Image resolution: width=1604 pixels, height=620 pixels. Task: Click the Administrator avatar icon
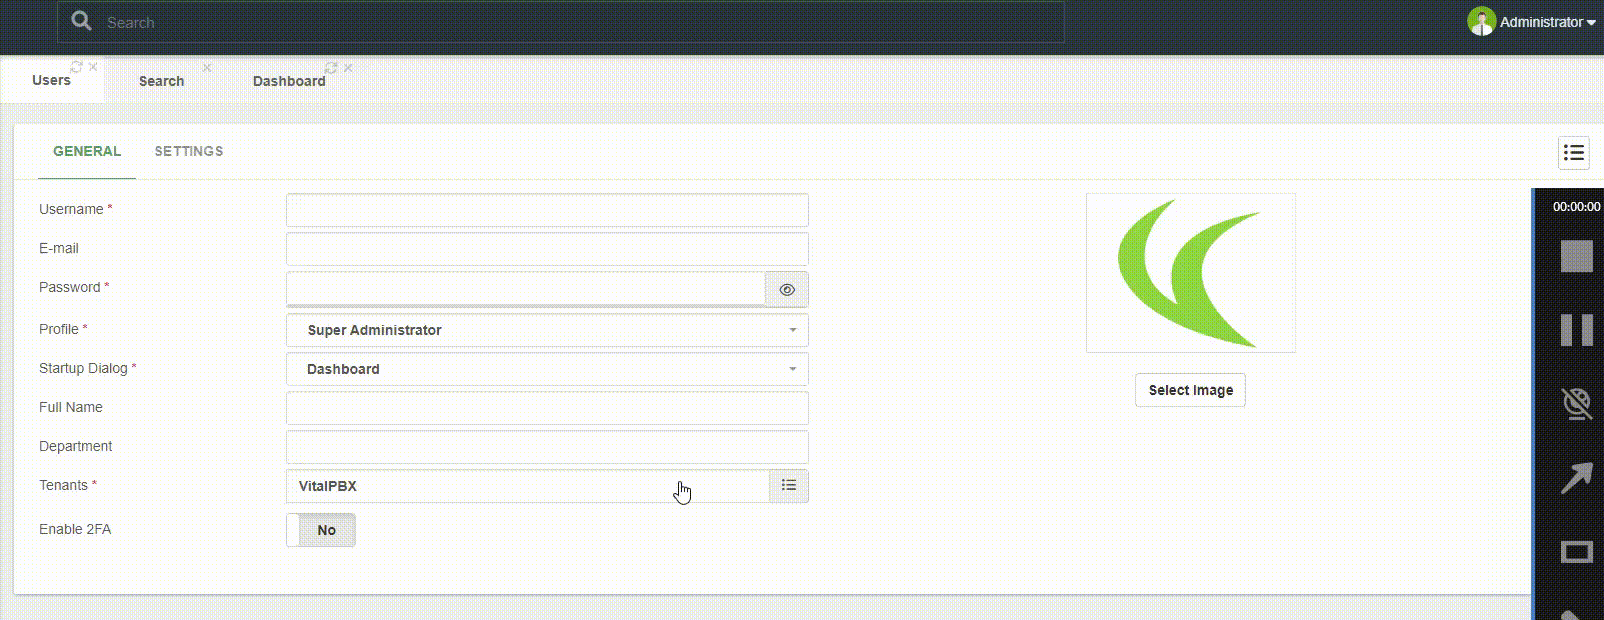[1481, 21]
